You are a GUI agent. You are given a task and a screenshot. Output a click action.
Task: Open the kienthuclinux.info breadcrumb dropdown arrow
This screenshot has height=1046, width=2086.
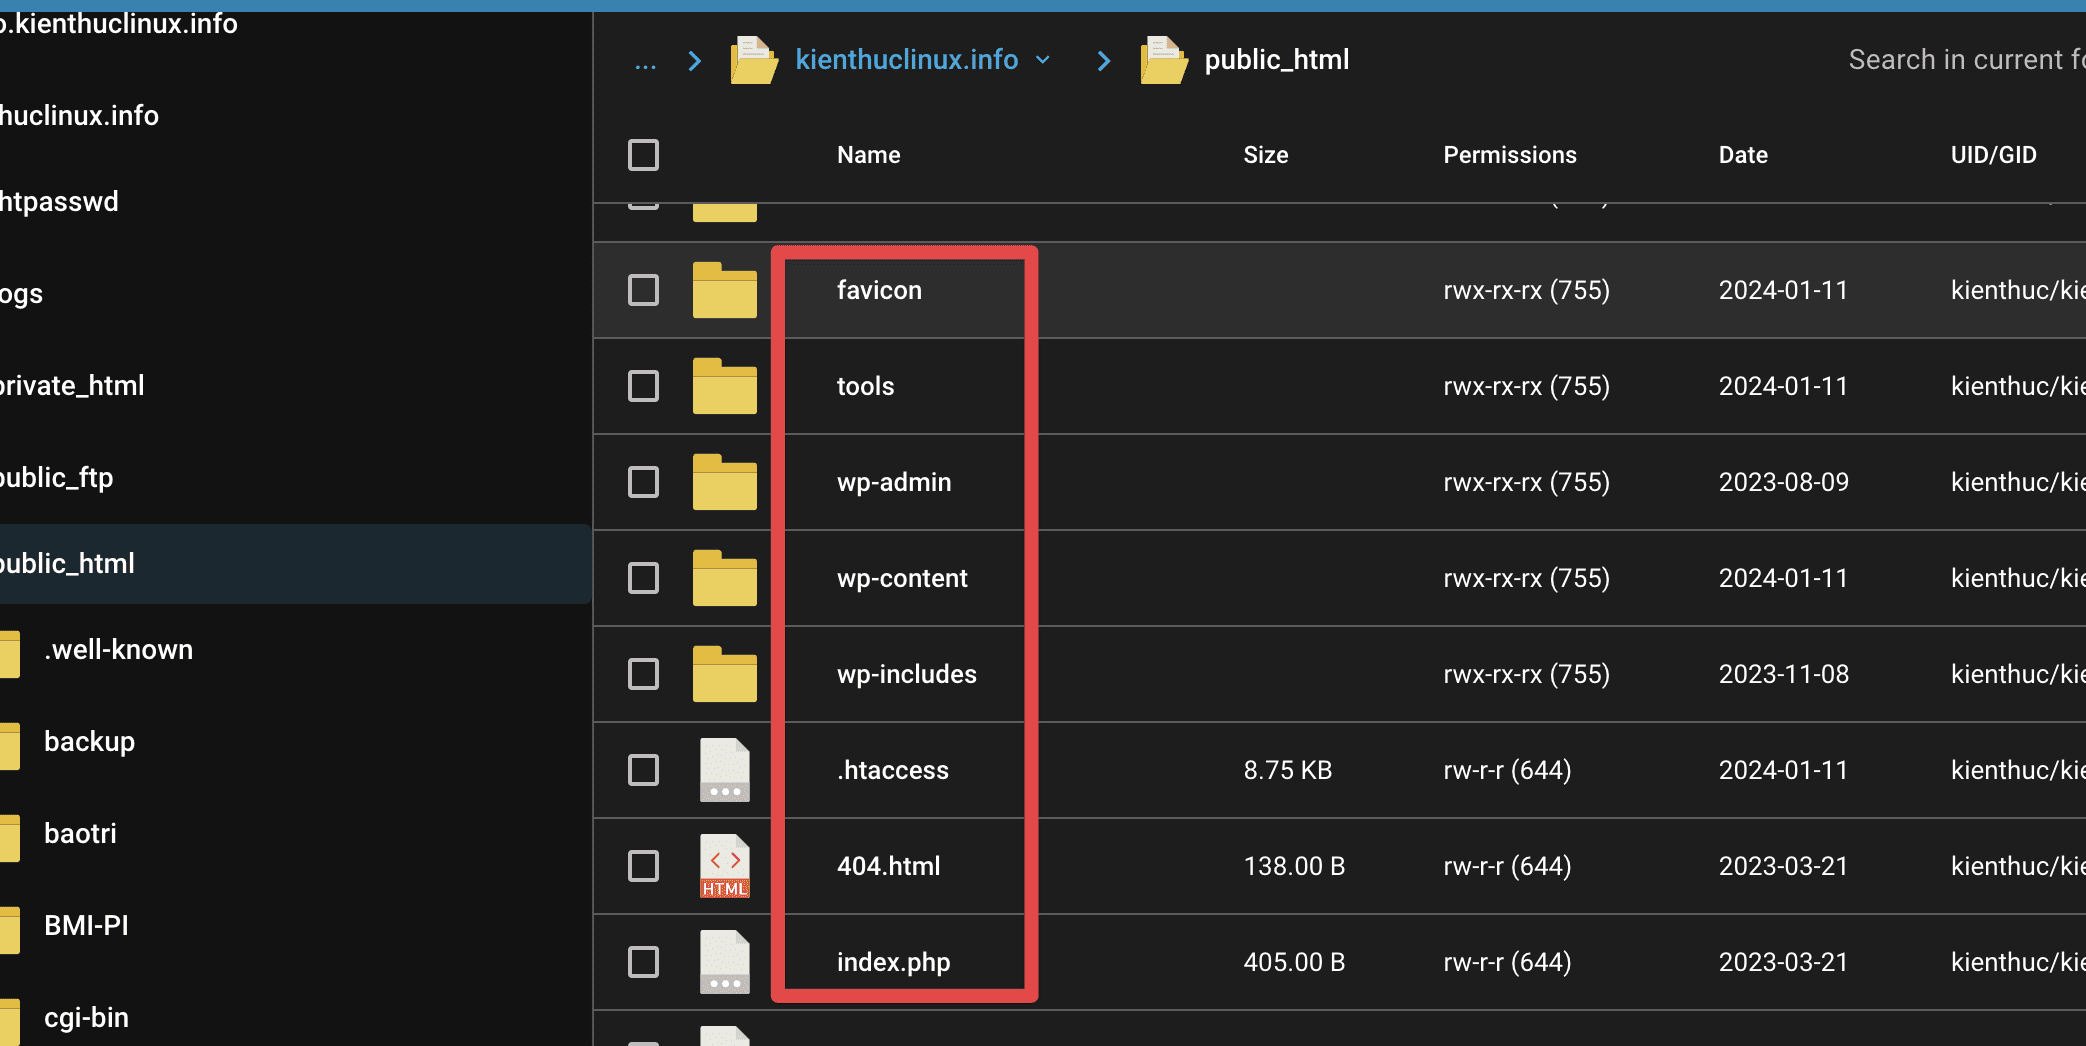click(1043, 60)
